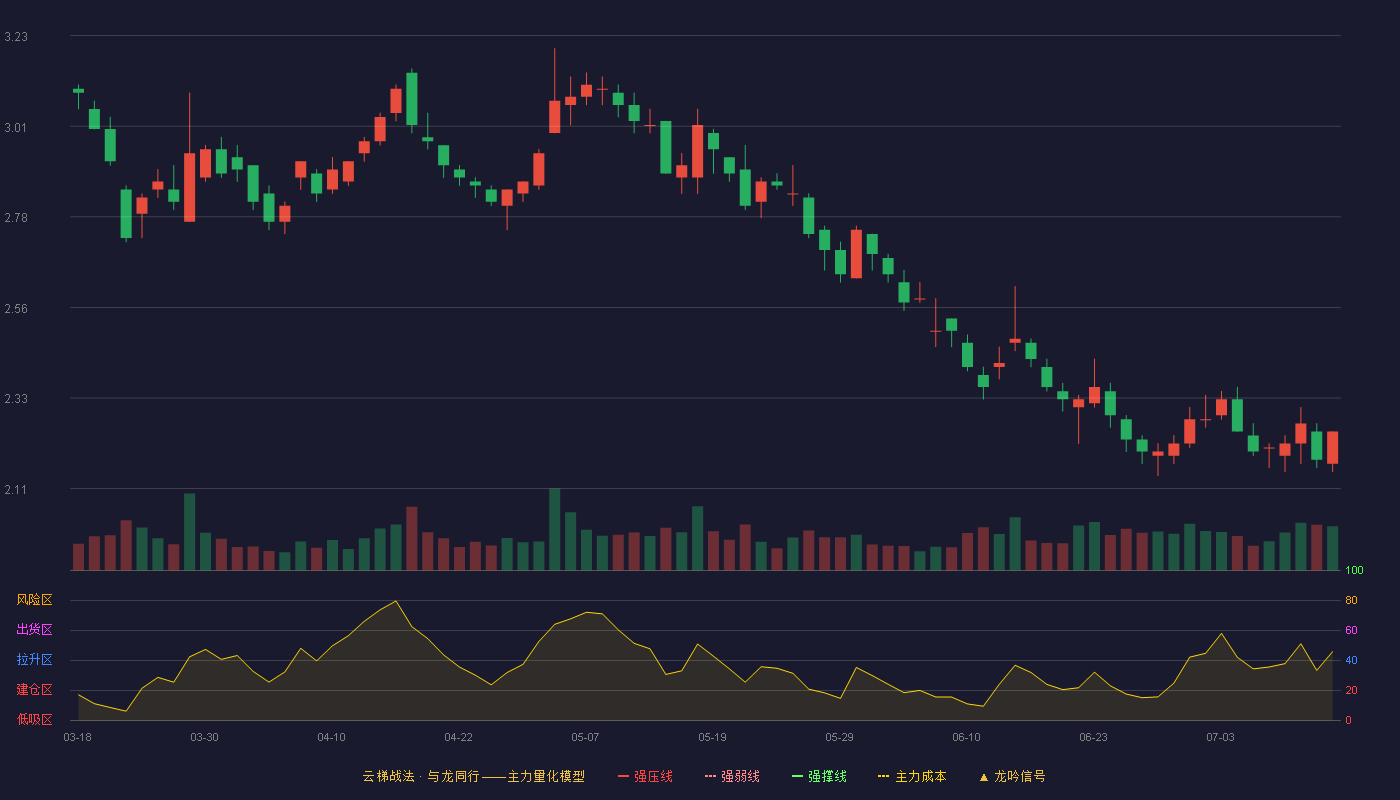Select the 低吸区 zone label
Viewport: 1400px width, 800px height.
(x=34, y=719)
